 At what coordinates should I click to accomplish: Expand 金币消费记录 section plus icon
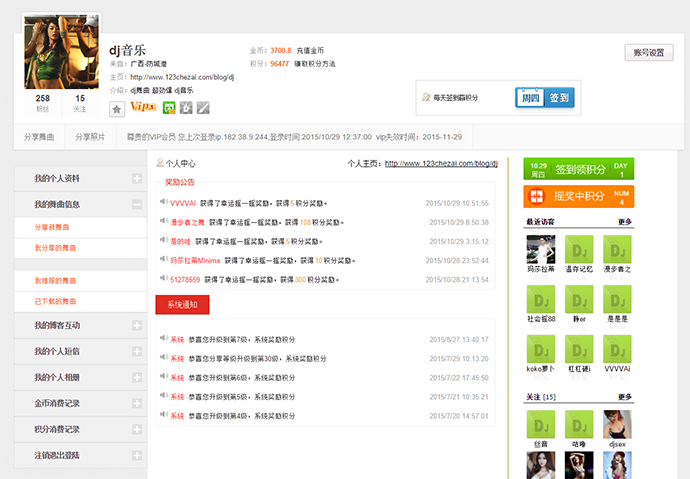tap(137, 403)
